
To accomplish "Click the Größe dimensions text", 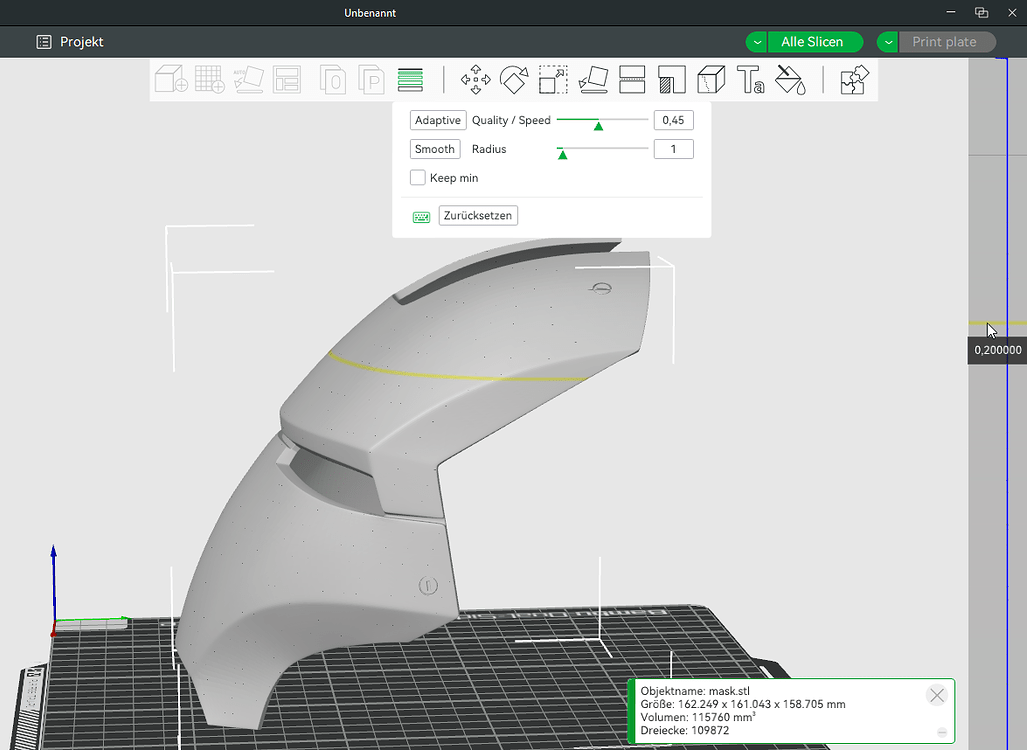I will click(x=743, y=704).
